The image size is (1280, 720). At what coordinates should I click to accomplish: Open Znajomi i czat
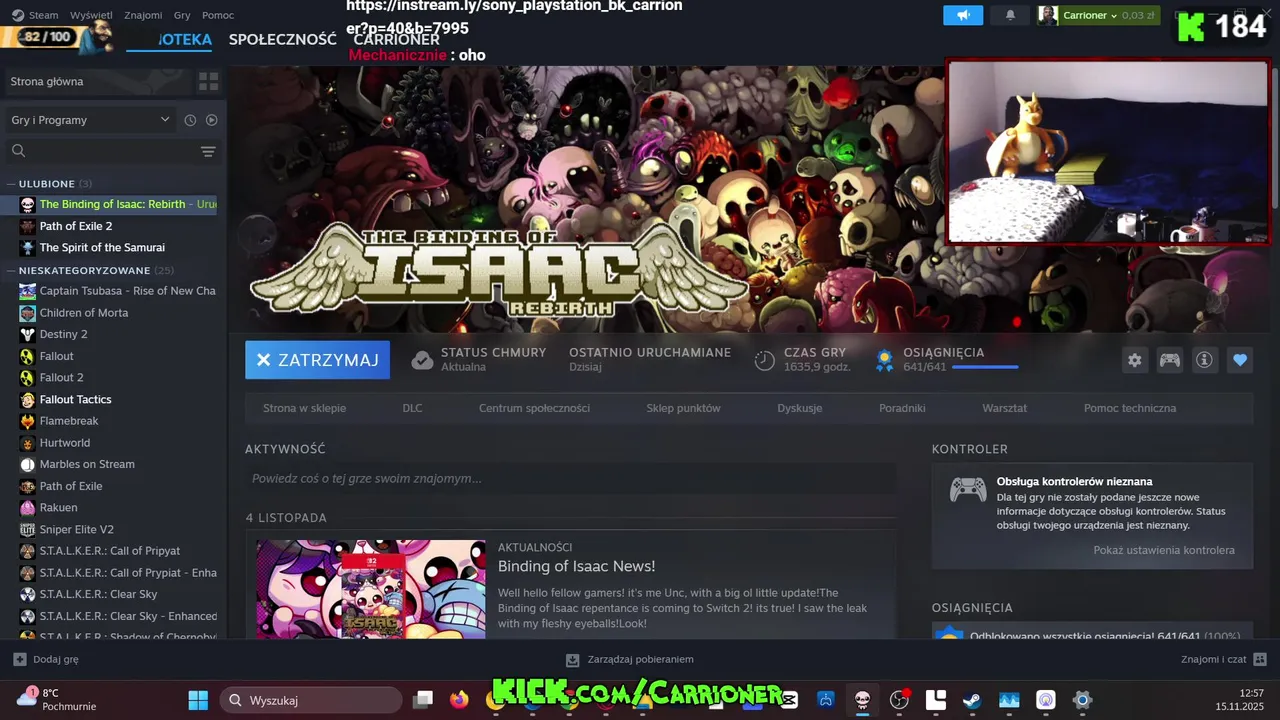pos(1223,659)
